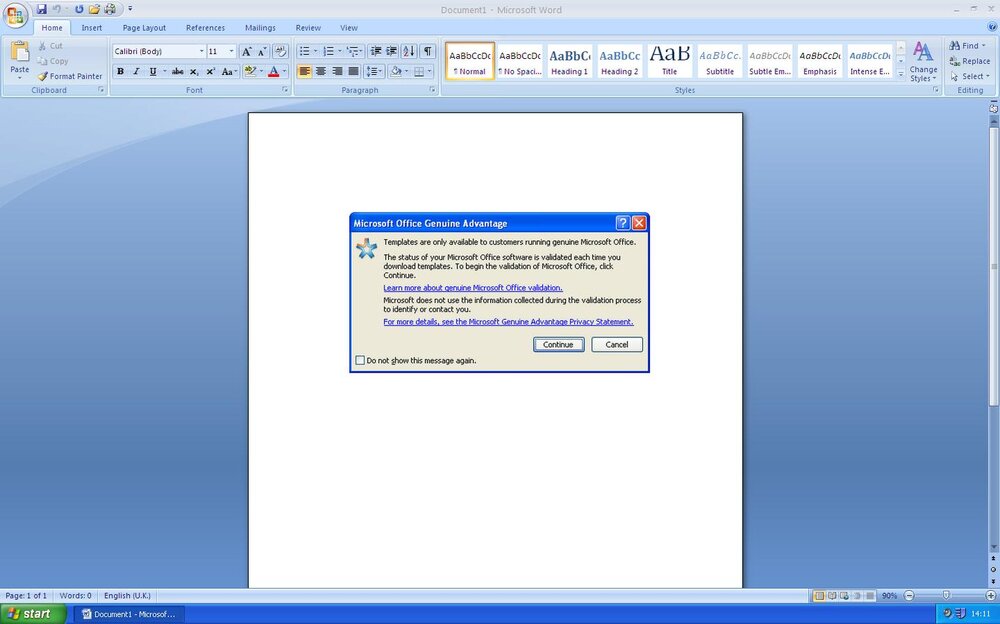Open the Select dropdown in Editing group
The height and width of the screenshot is (624, 1000).
coord(969,77)
